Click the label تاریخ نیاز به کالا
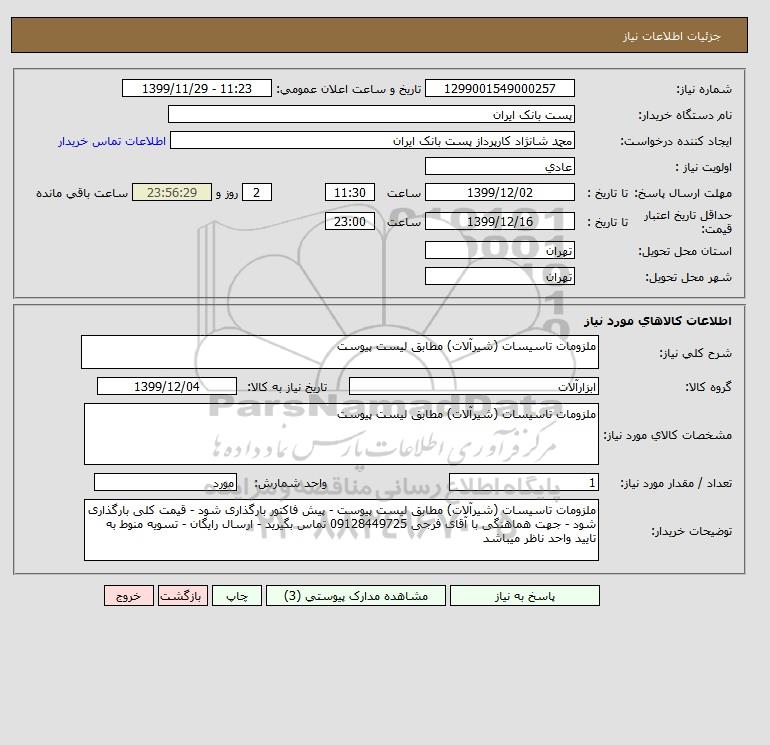The height and width of the screenshot is (745, 770). pyautogui.click(x=287, y=387)
